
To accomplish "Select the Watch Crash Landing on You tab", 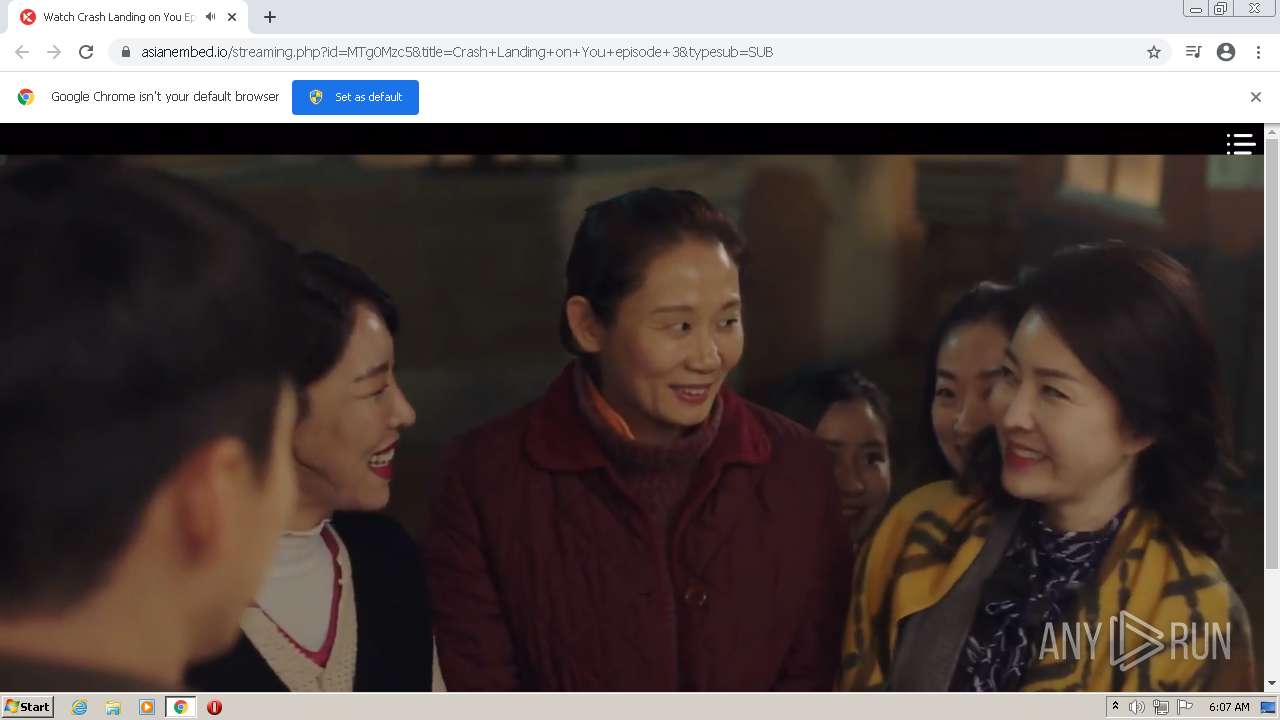I will pyautogui.click(x=130, y=17).
